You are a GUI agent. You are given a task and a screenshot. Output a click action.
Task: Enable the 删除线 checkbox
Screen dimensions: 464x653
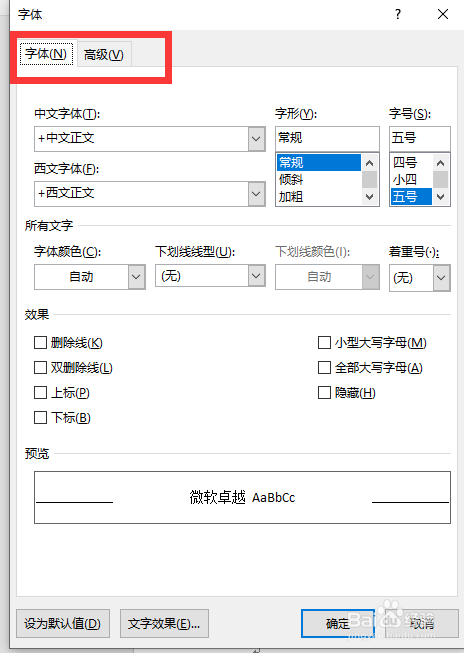click(x=40, y=343)
